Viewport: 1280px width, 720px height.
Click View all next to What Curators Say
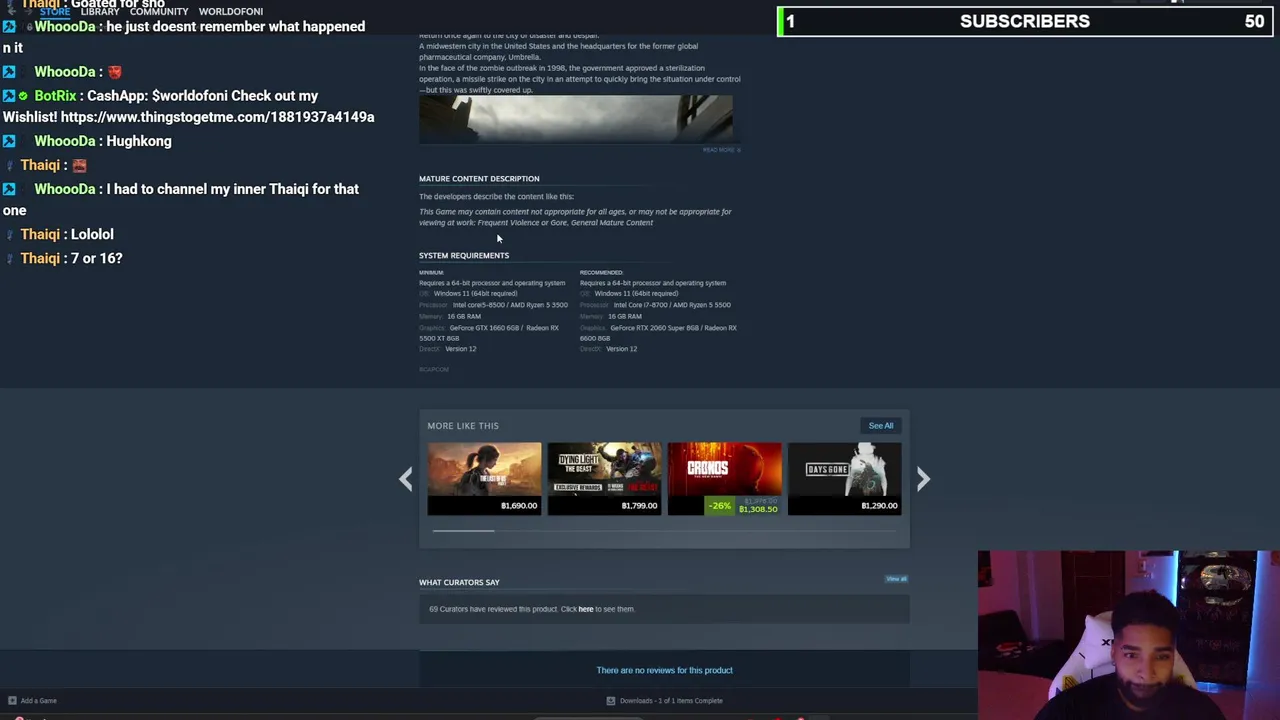(896, 579)
